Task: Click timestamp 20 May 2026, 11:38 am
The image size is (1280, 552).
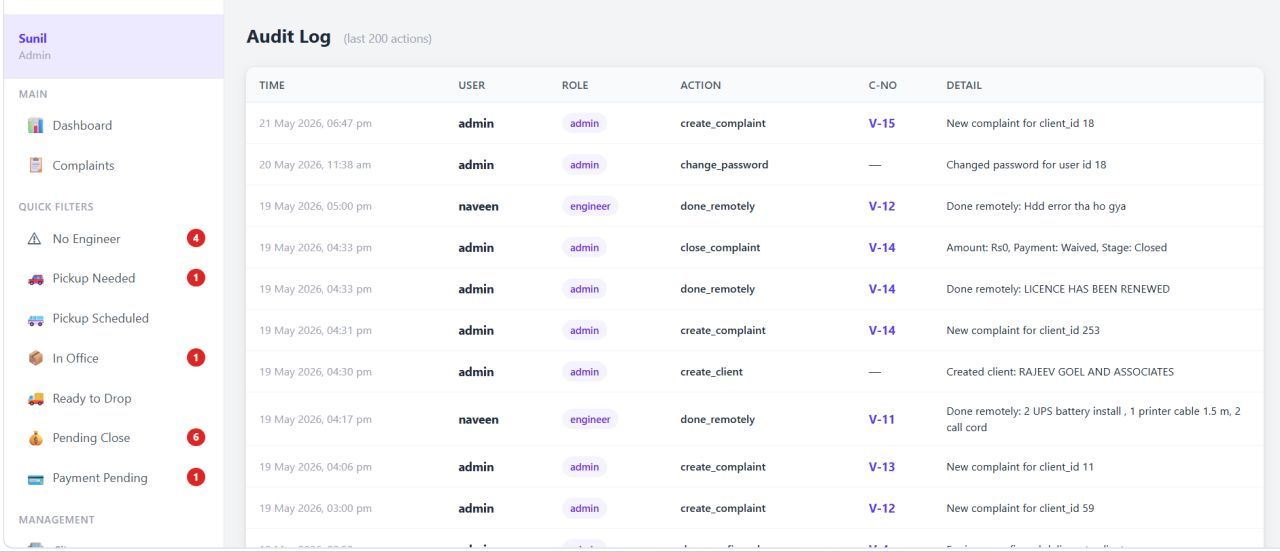Action: pos(315,165)
